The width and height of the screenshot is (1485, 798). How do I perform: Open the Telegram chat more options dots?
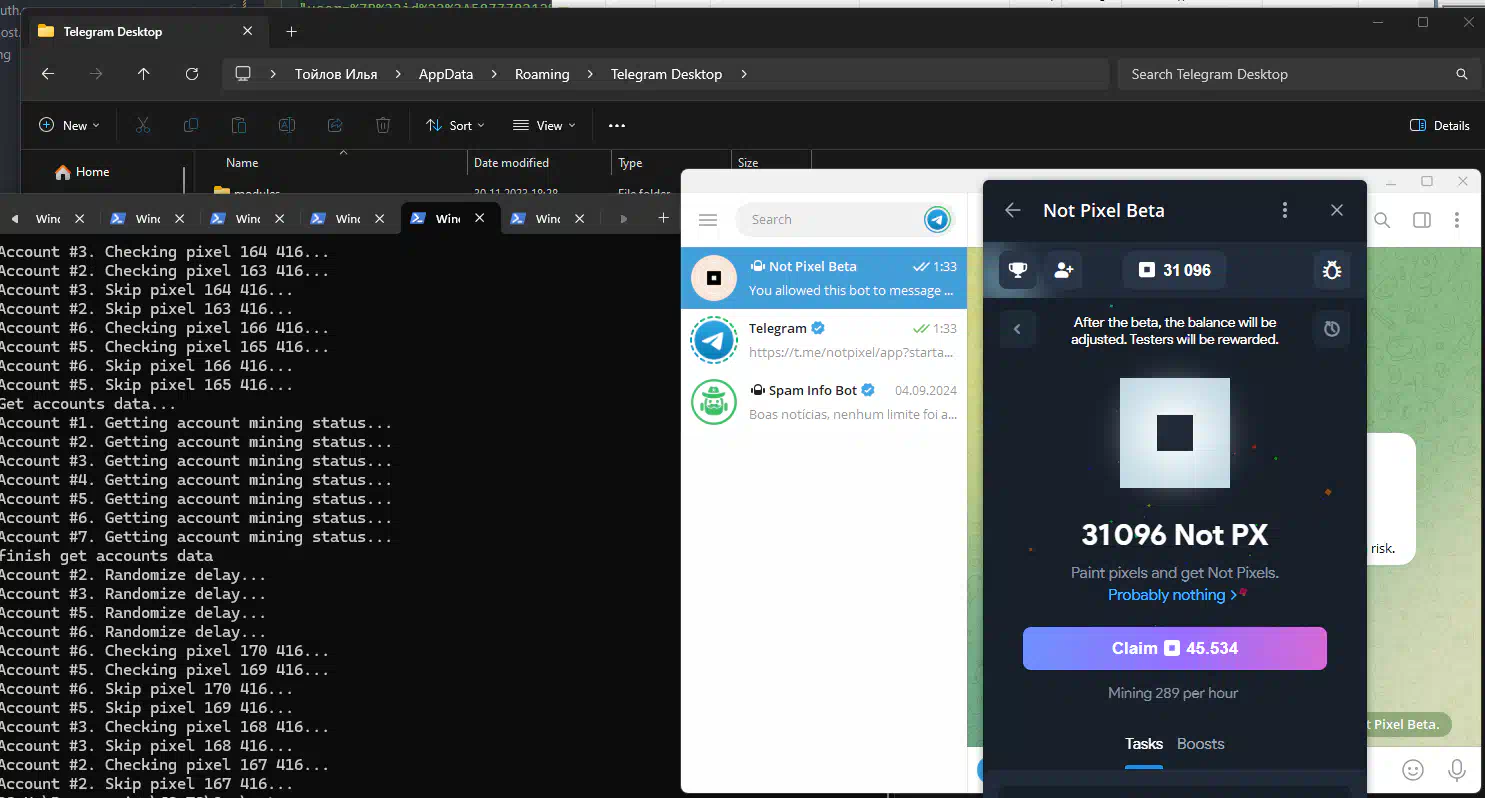[x=1458, y=220]
